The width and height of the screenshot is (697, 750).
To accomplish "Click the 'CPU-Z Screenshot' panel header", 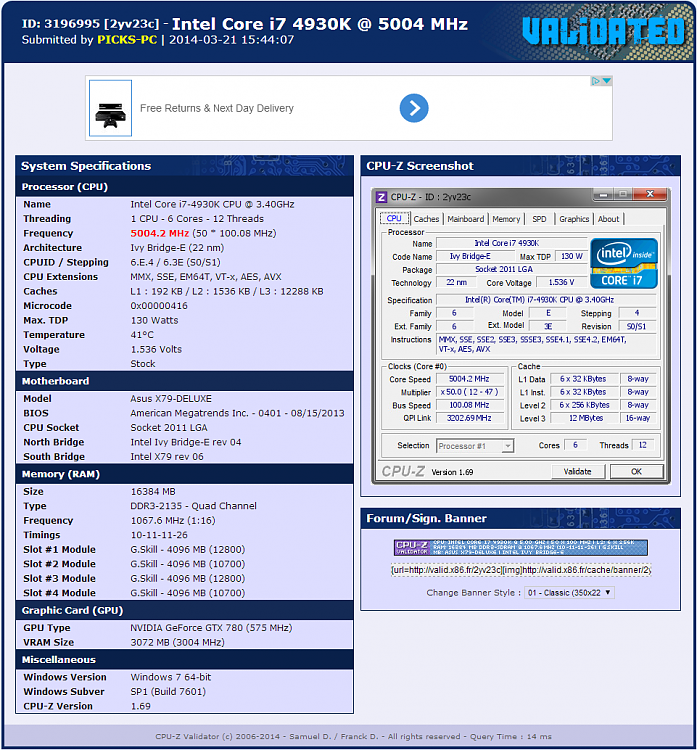I will pos(520,166).
